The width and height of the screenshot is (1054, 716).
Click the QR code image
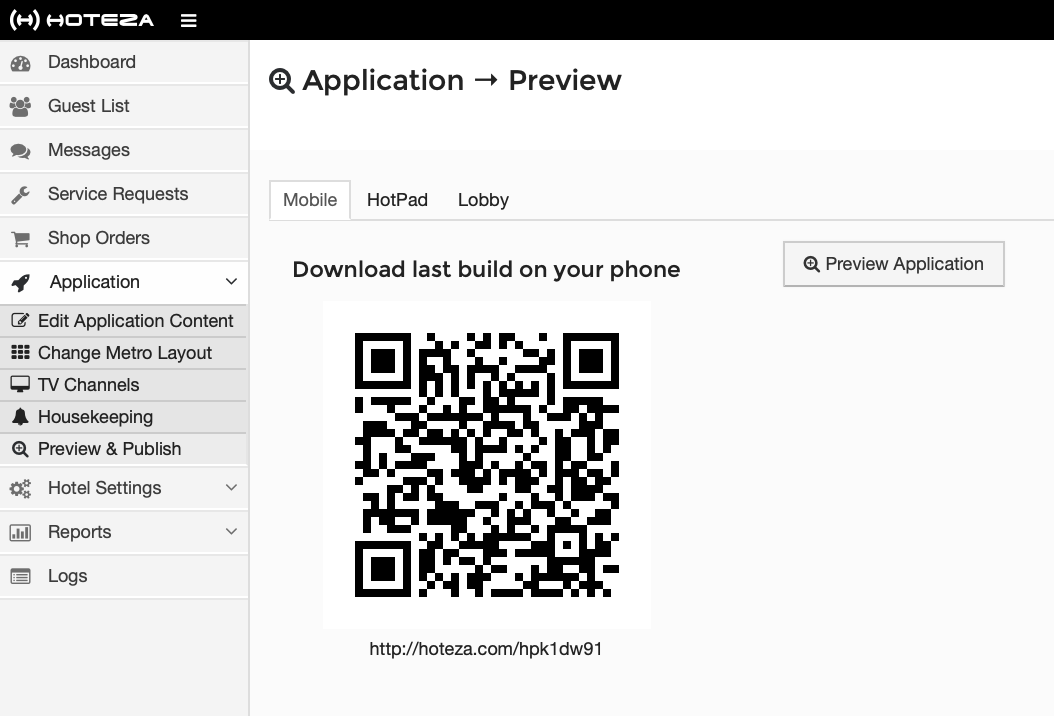click(x=487, y=465)
